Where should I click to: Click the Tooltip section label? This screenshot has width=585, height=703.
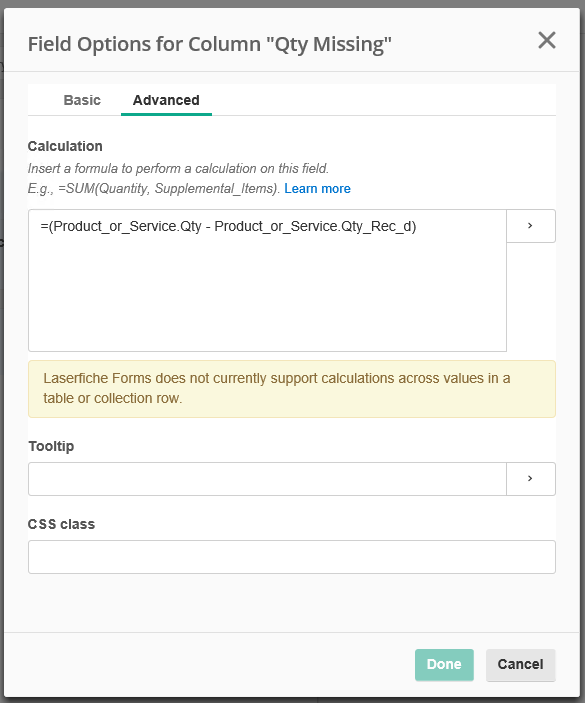click(51, 446)
